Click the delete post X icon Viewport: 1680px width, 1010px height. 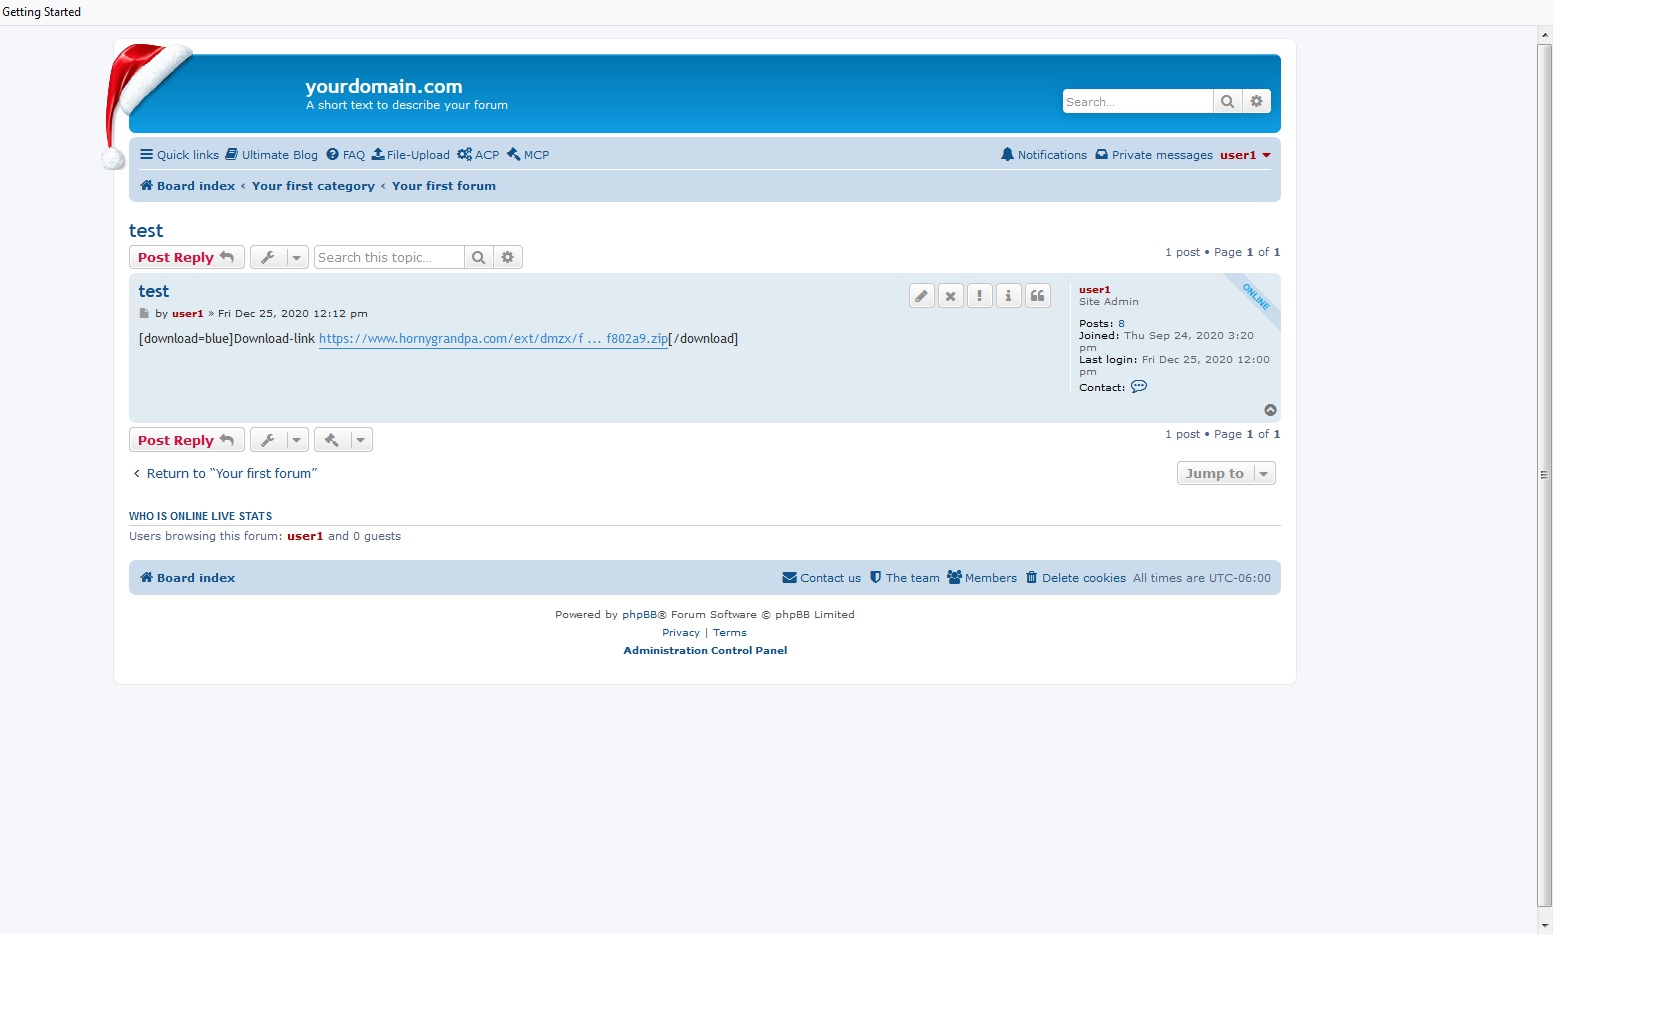950,296
